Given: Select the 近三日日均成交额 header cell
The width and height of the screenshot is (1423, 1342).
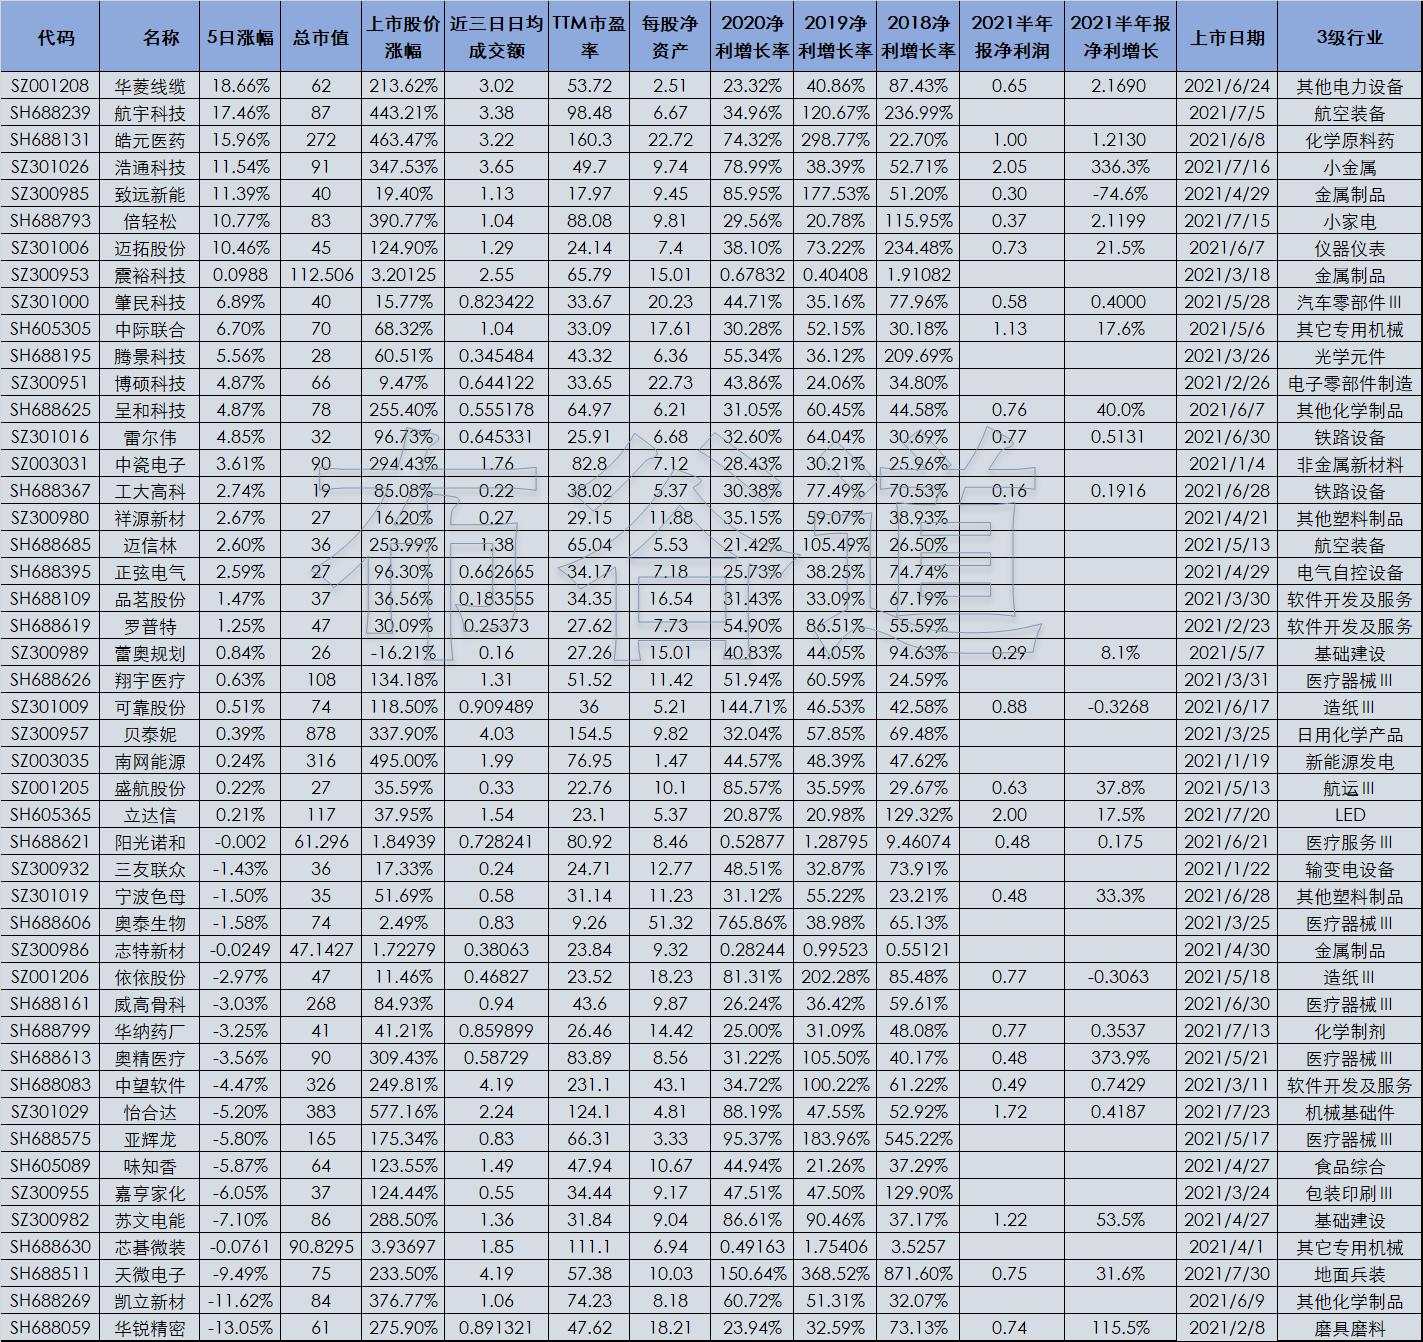Looking at the screenshot, I should tap(497, 37).
